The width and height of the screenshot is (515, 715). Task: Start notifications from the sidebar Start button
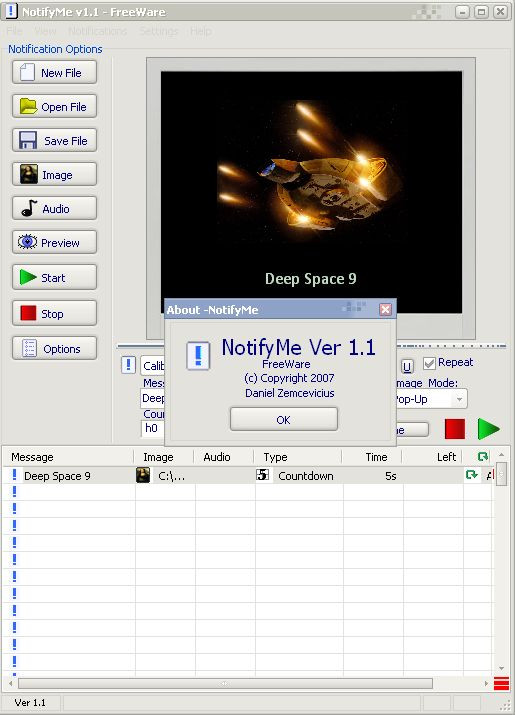click(x=54, y=277)
